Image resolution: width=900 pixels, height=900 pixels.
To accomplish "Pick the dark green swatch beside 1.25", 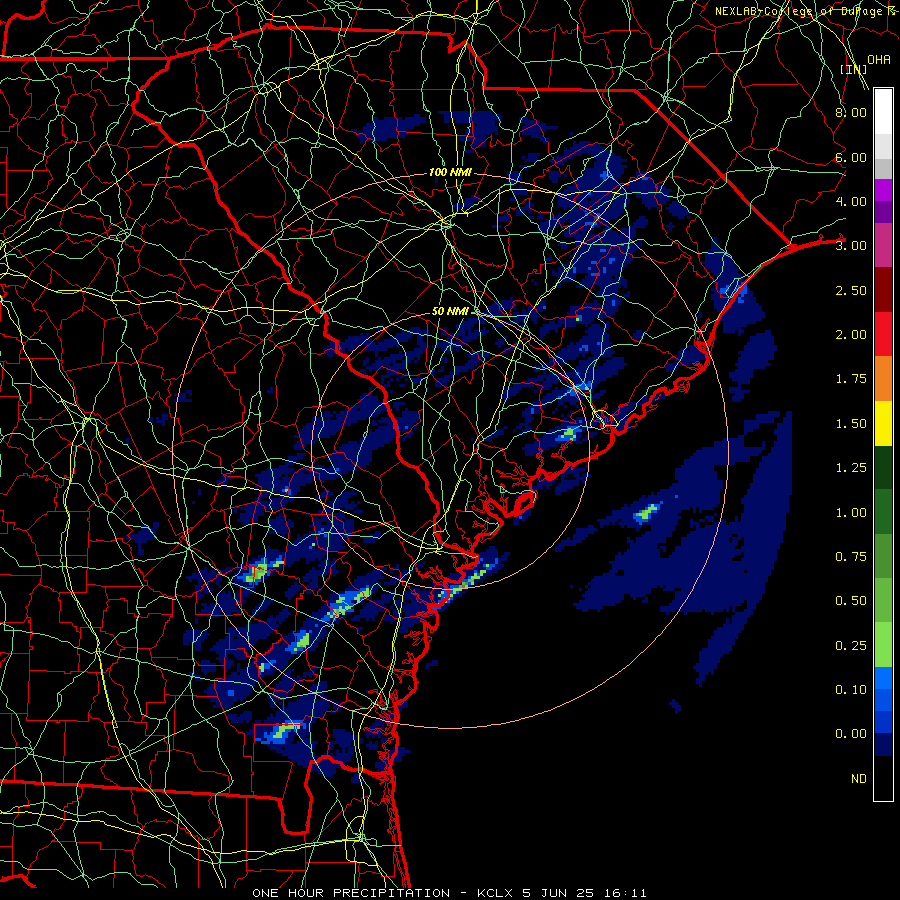I will pos(883,468).
